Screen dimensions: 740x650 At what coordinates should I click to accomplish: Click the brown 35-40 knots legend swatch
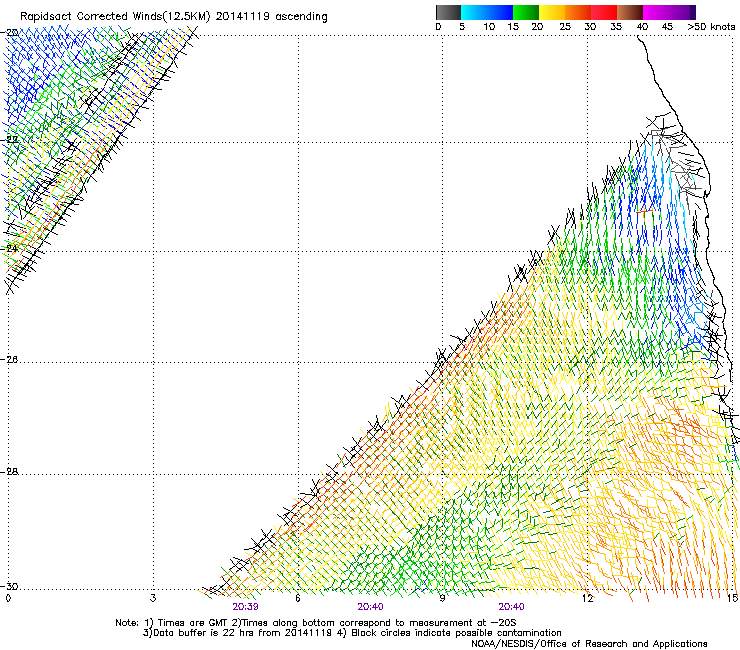(x=630, y=12)
